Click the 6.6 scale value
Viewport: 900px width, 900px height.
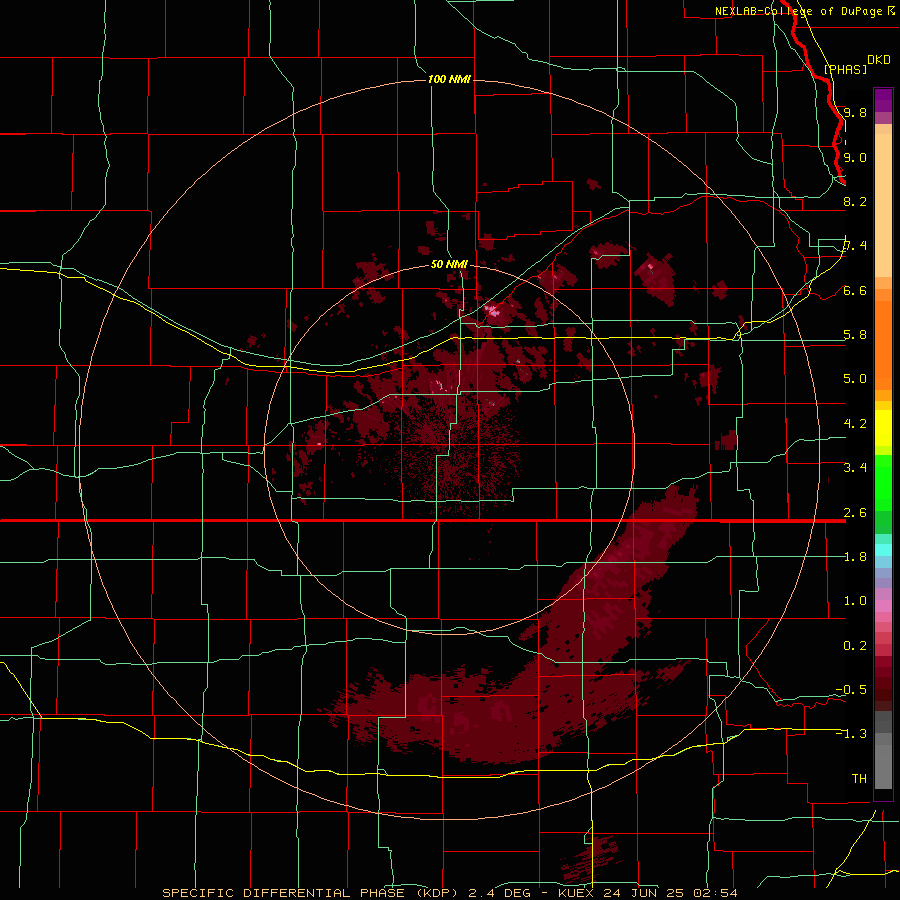855,290
